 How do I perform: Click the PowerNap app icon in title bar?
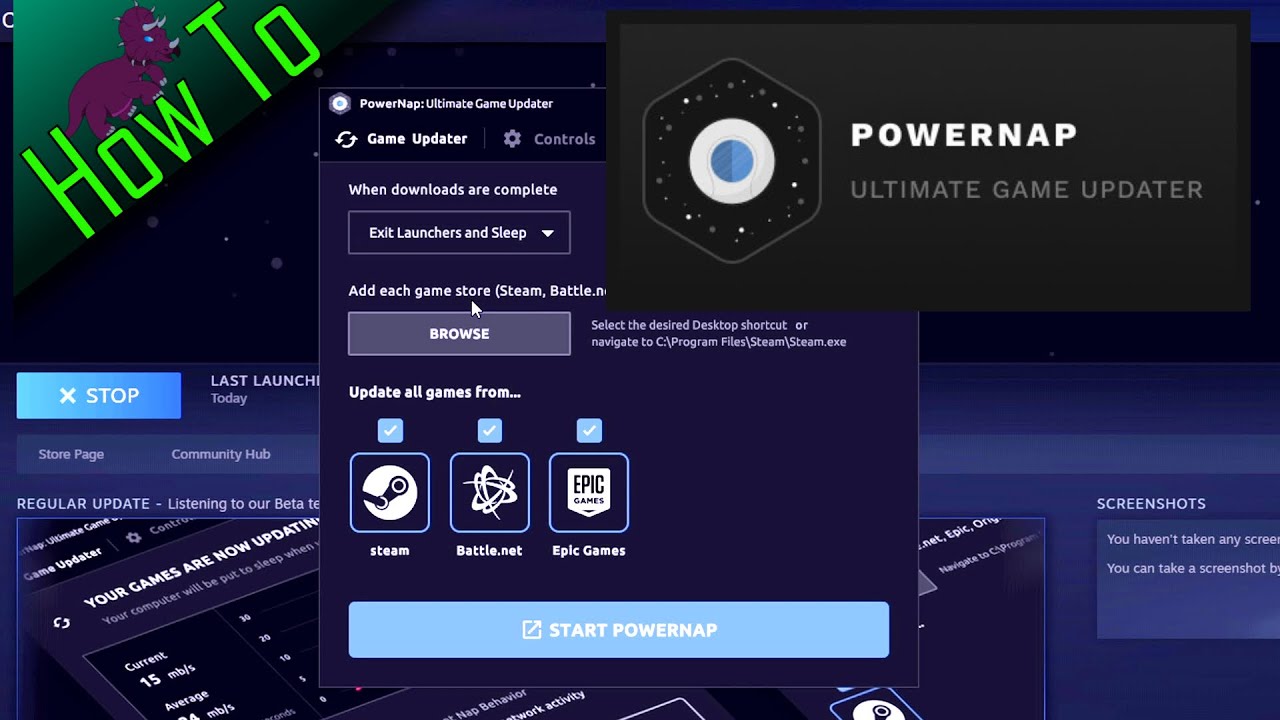click(x=340, y=103)
